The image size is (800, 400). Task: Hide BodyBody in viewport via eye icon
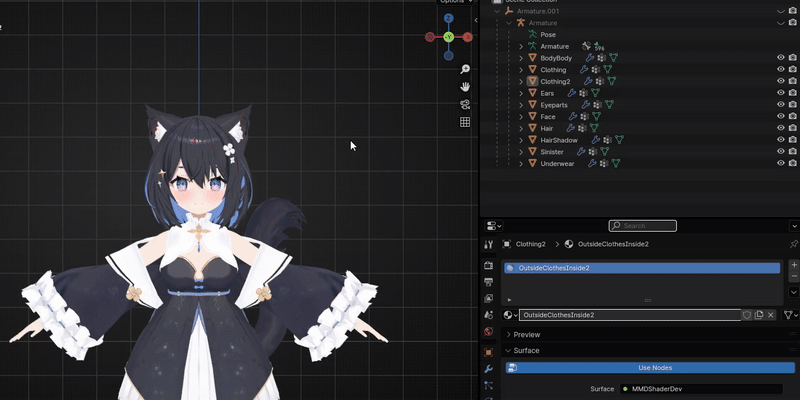781,58
